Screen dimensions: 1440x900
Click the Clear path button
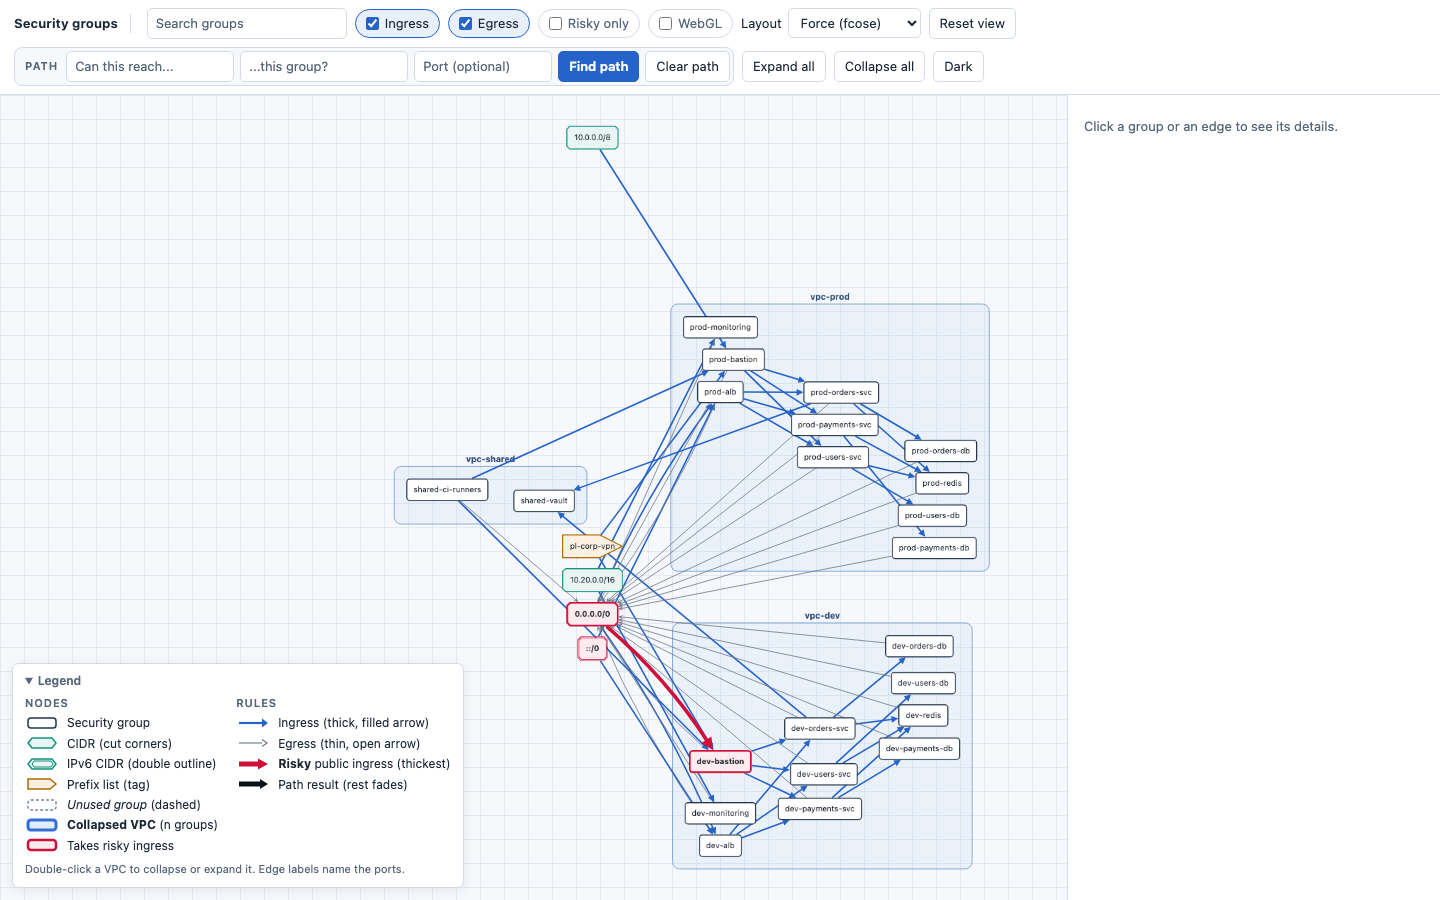(687, 67)
